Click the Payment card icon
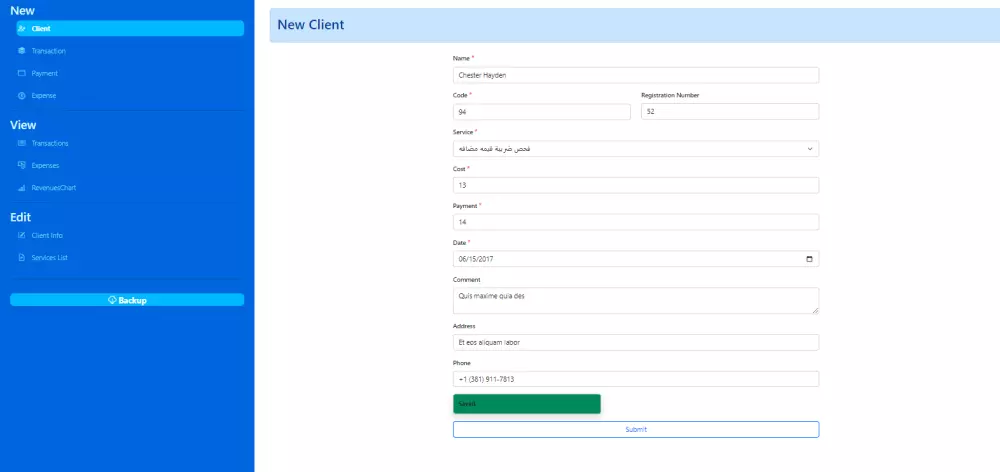 coord(22,73)
